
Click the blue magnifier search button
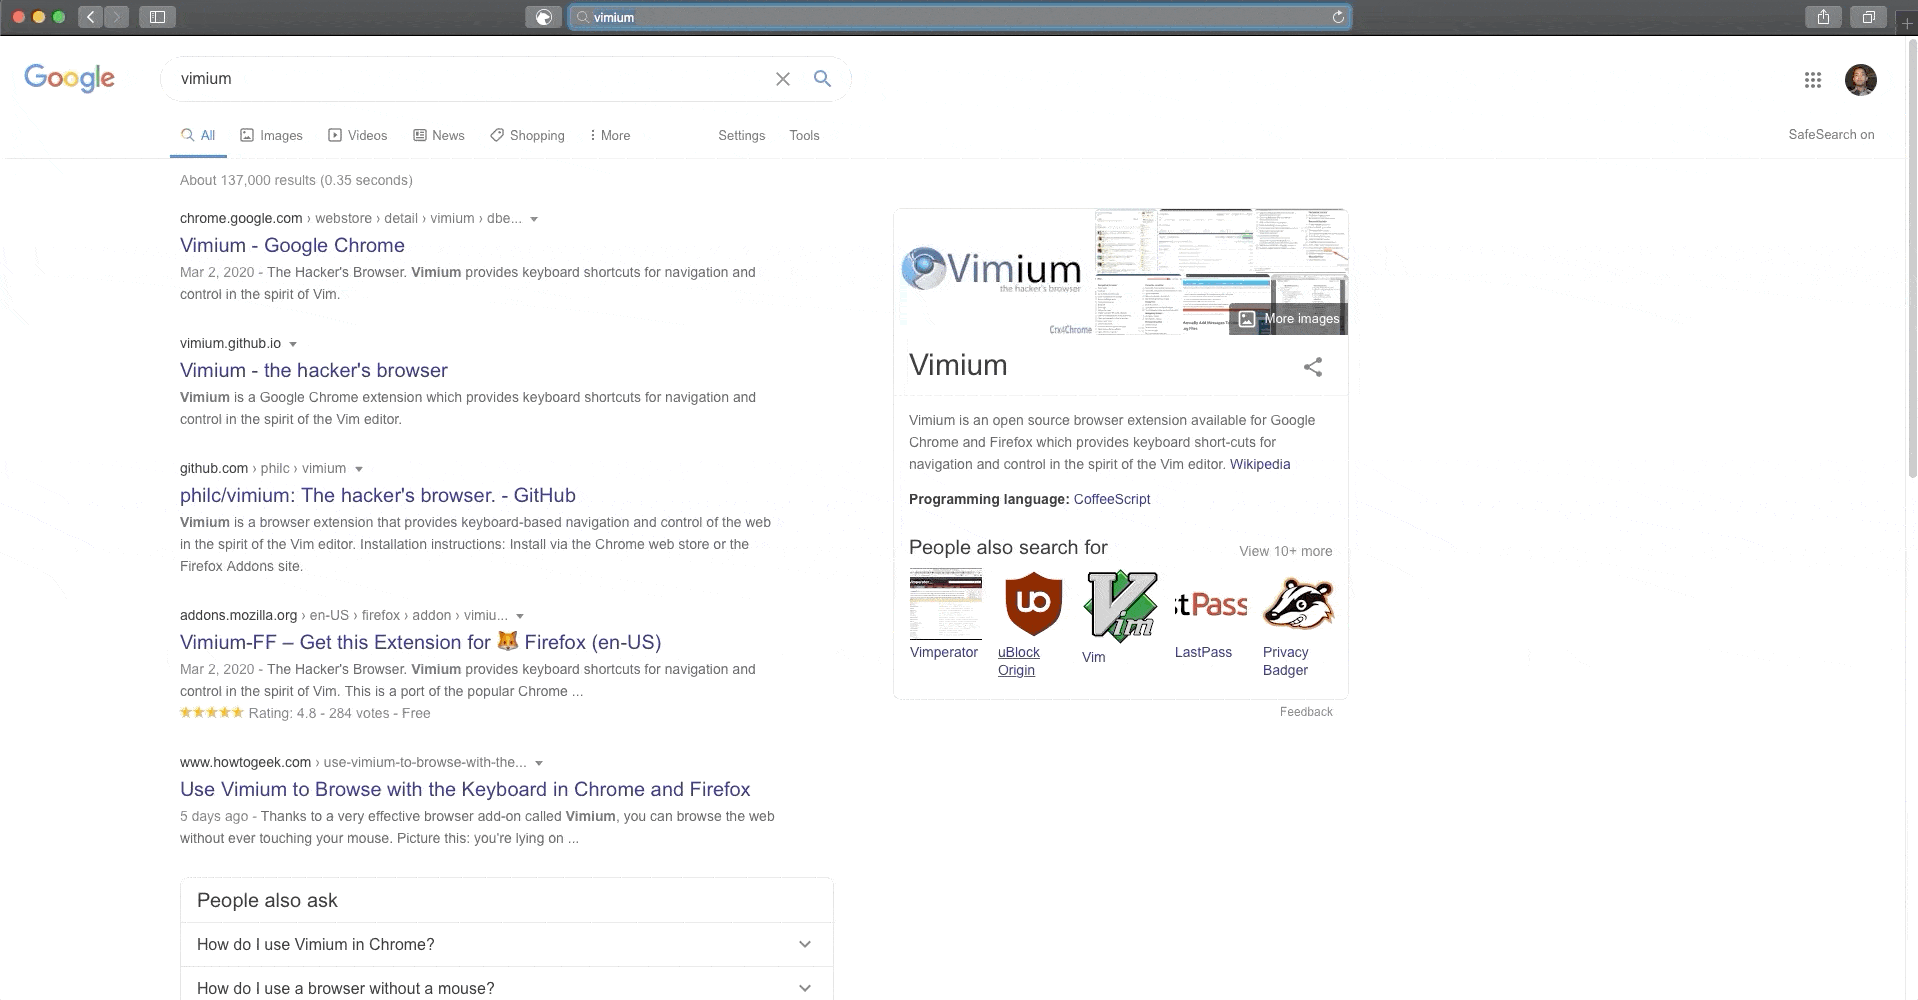[822, 78]
